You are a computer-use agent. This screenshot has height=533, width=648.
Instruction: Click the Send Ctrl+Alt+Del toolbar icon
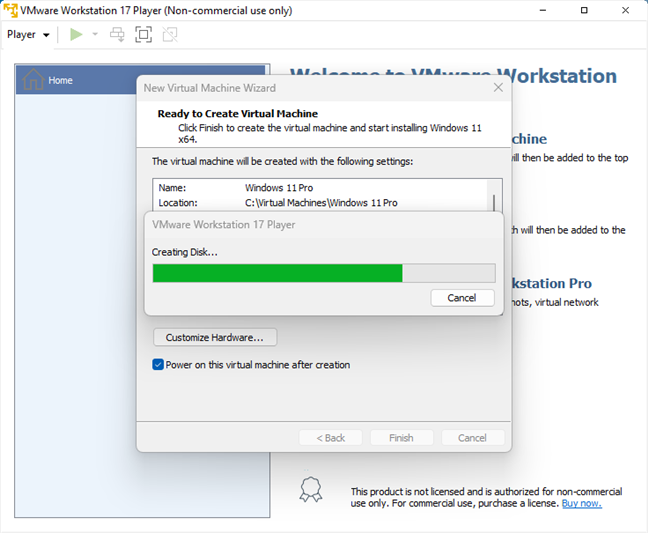pos(117,35)
